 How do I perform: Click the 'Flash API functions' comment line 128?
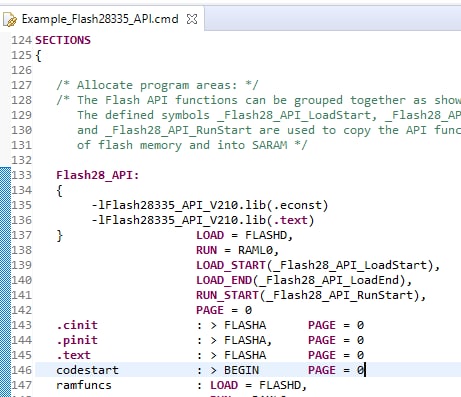(x=259, y=100)
